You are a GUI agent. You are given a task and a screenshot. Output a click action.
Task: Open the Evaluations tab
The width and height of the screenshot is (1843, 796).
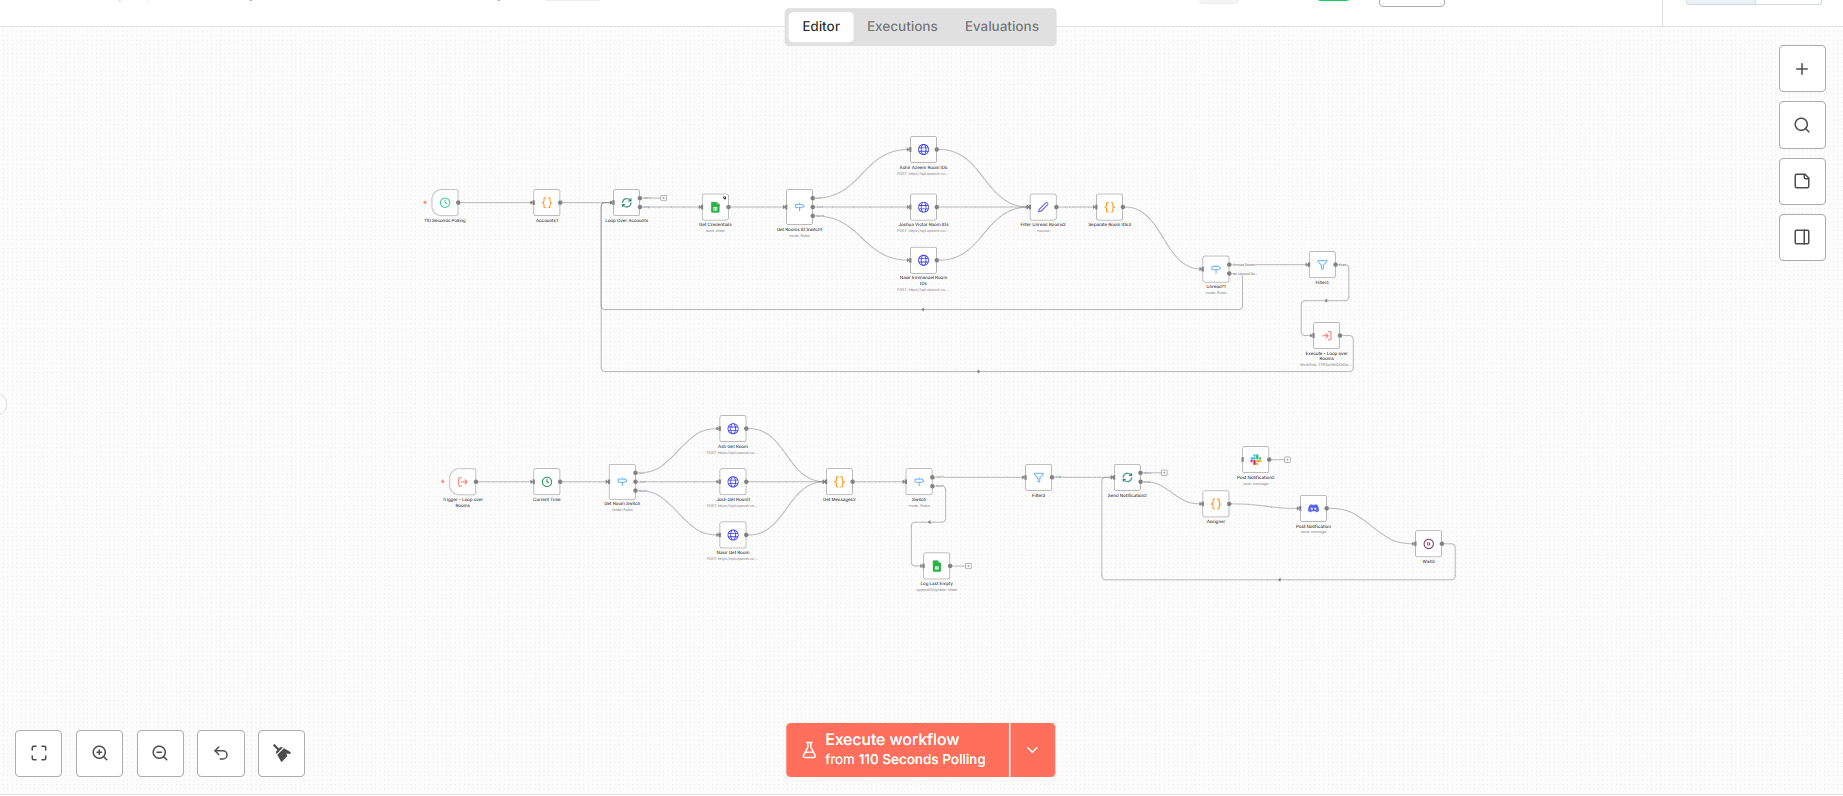click(1001, 27)
